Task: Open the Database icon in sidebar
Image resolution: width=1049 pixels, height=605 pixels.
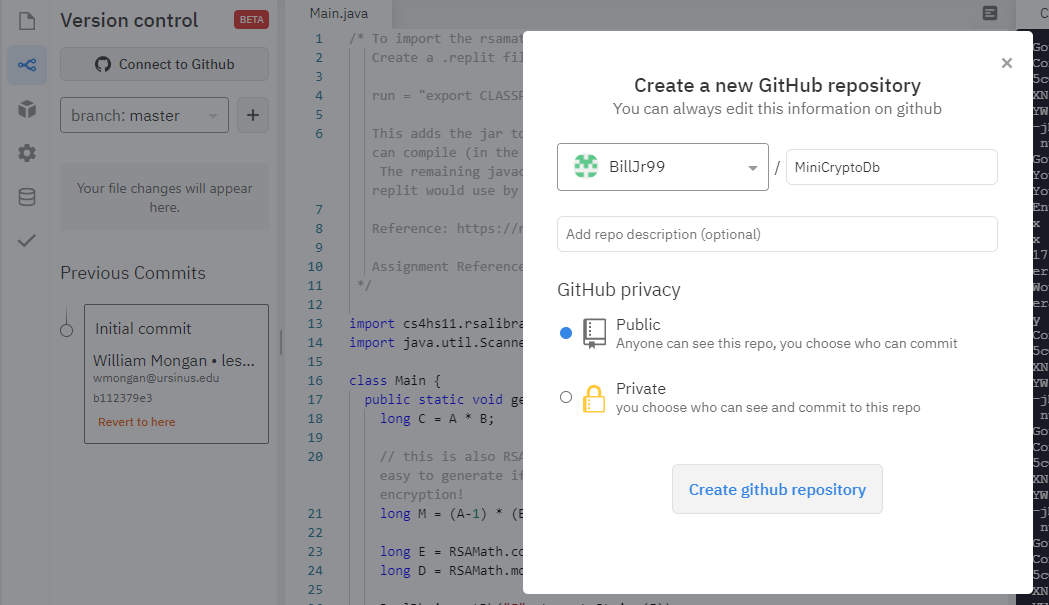Action: pyautogui.click(x=27, y=197)
